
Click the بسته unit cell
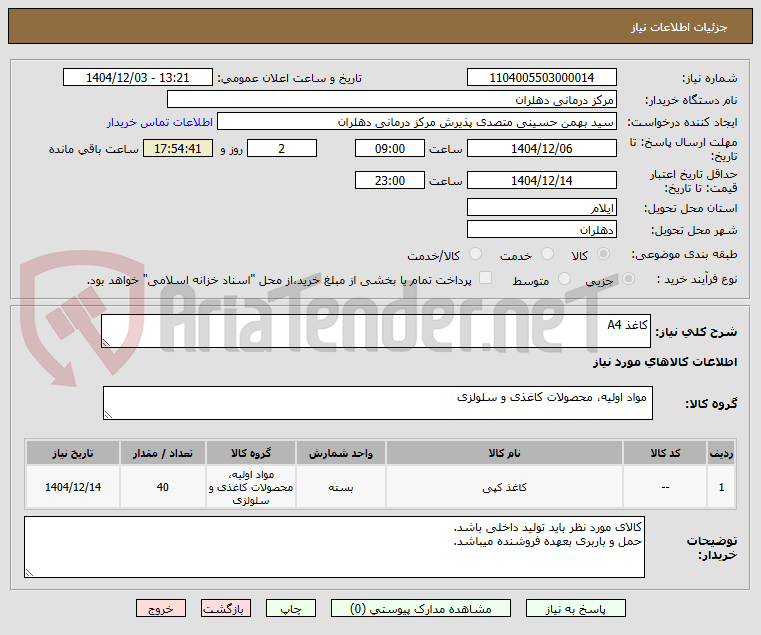[341, 487]
